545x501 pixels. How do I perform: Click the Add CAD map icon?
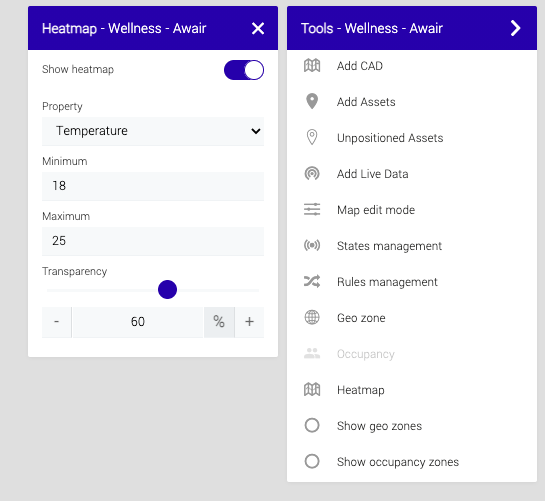click(x=312, y=66)
